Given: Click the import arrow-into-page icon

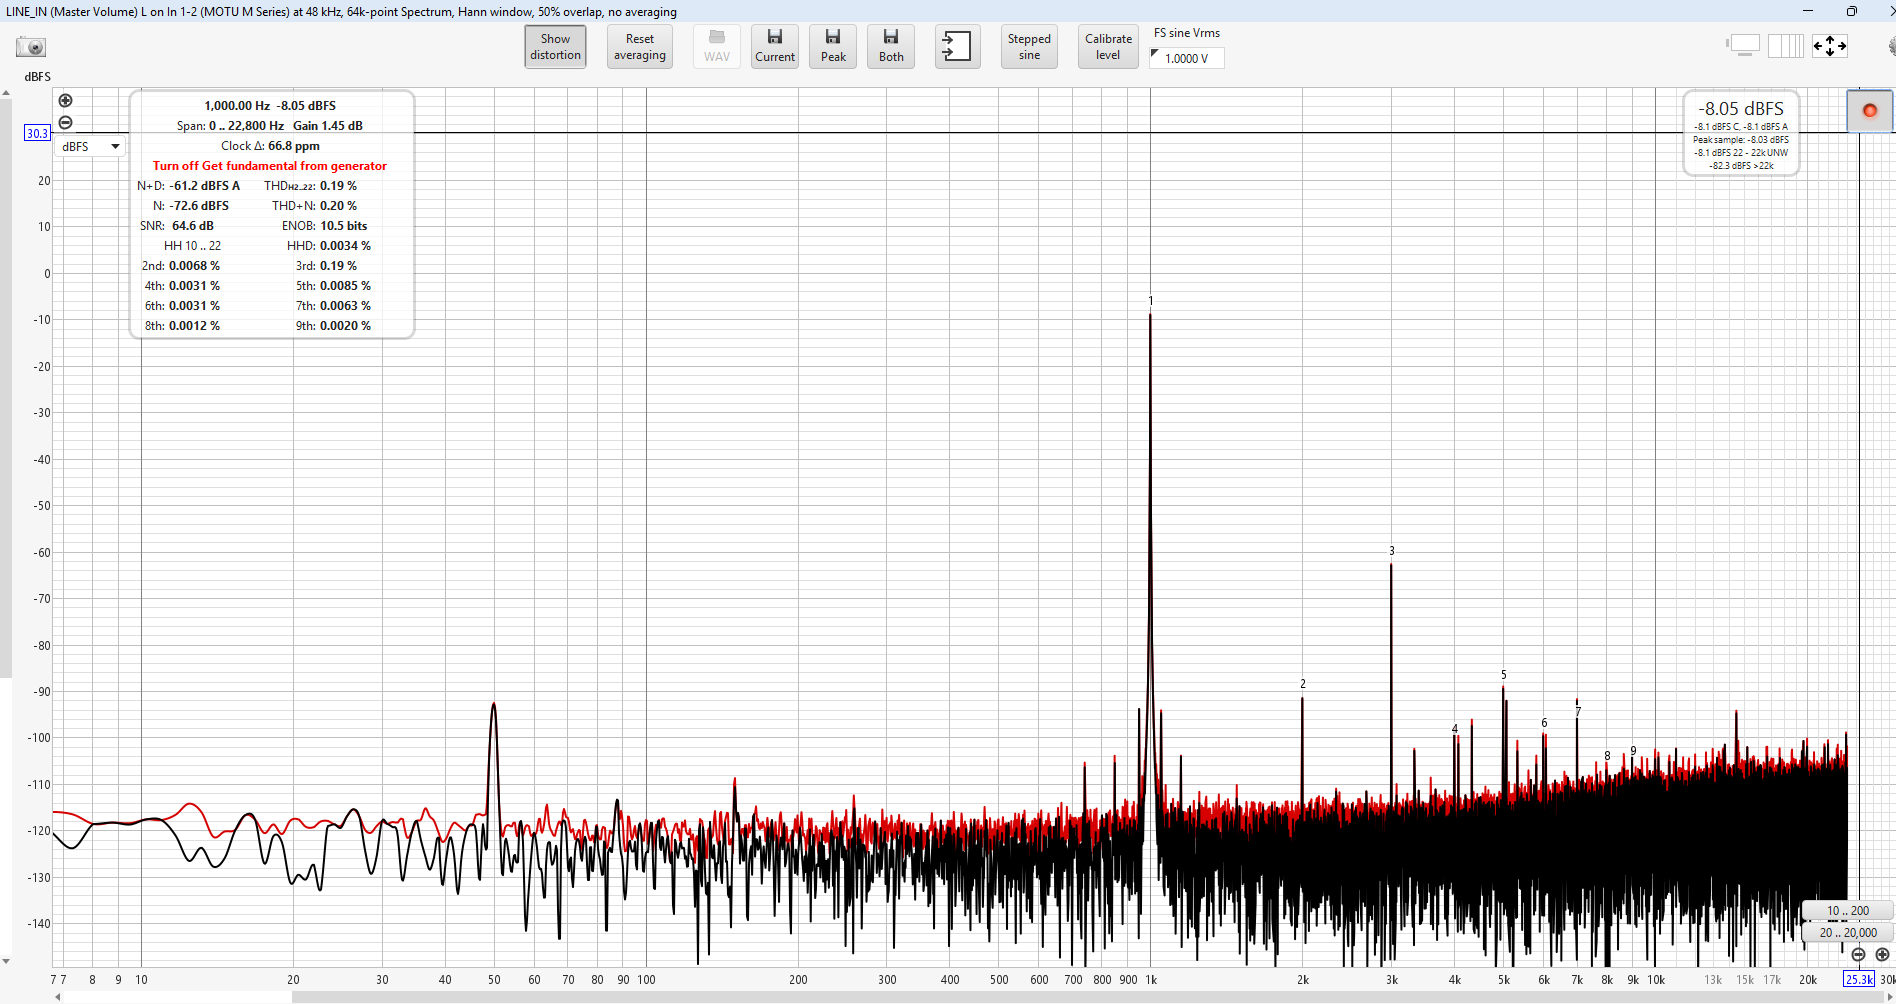Looking at the screenshot, I should (957, 47).
